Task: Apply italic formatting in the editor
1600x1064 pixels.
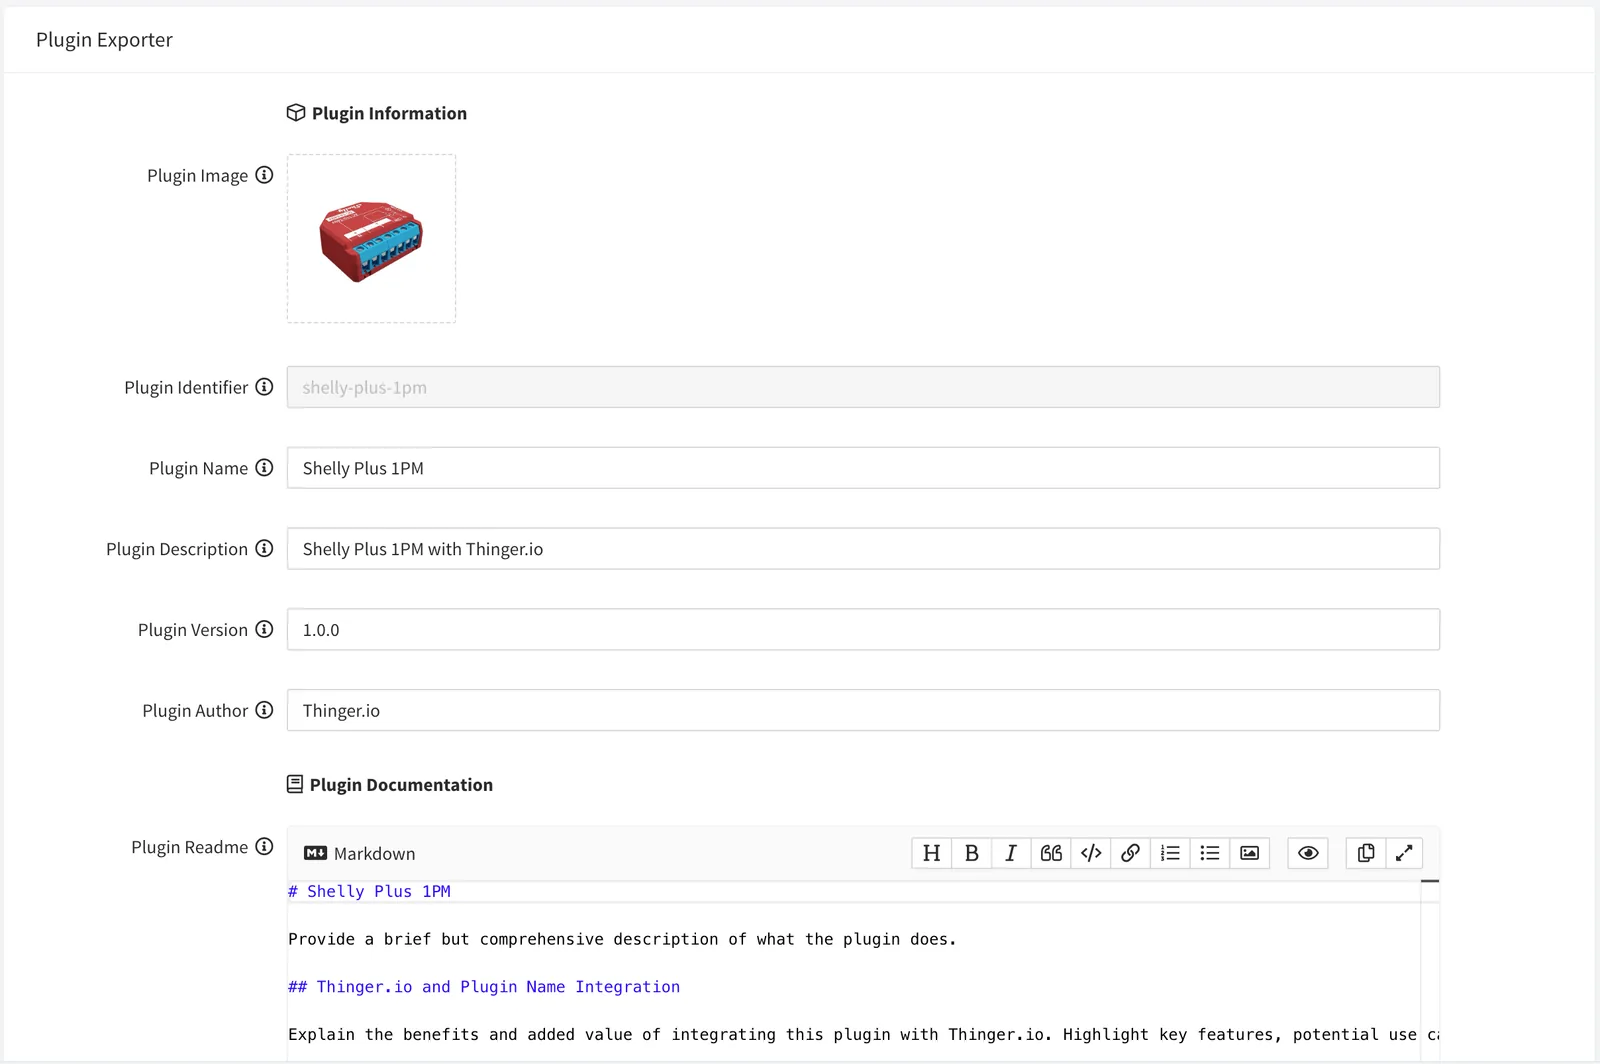Action: click(x=1011, y=853)
